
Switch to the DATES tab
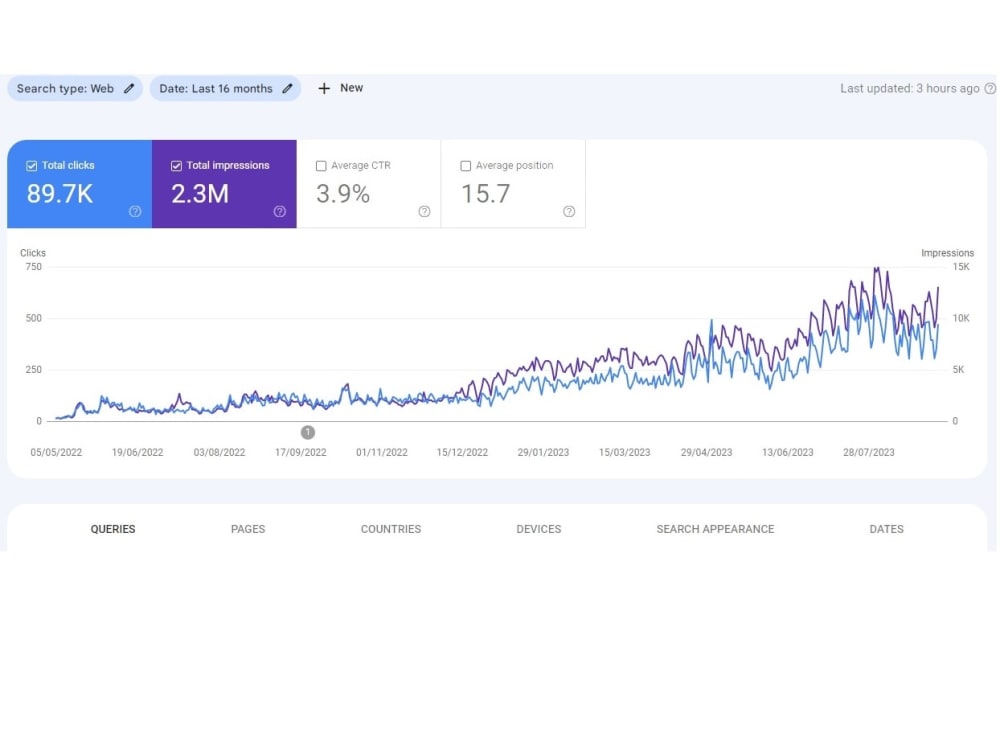(x=886, y=529)
